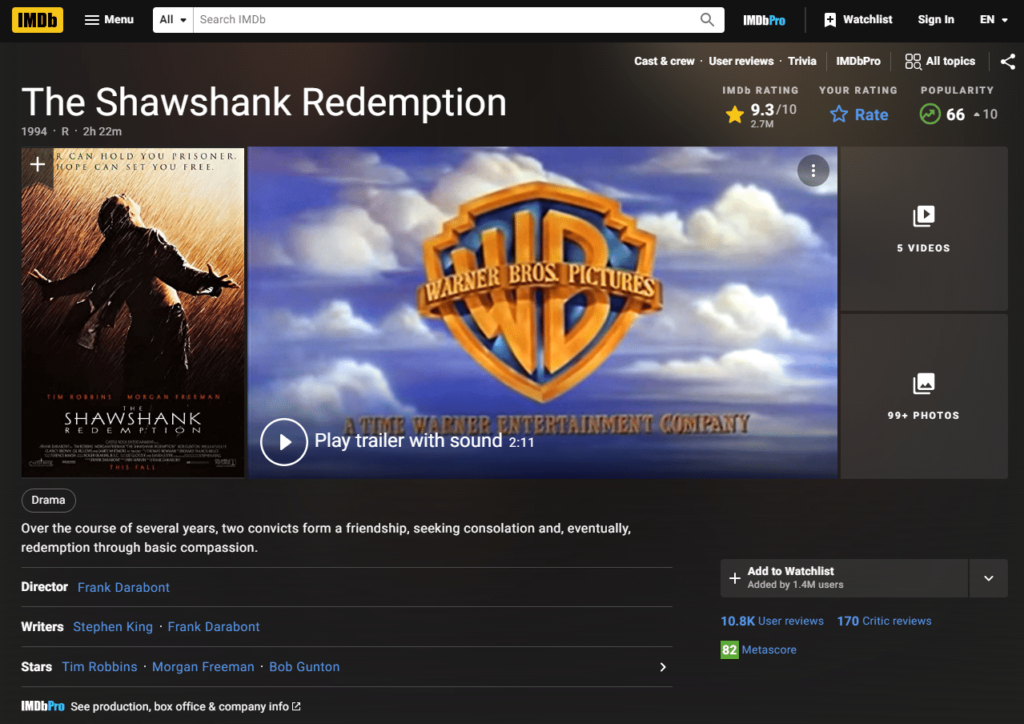Open the All search category dropdown

(173, 20)
